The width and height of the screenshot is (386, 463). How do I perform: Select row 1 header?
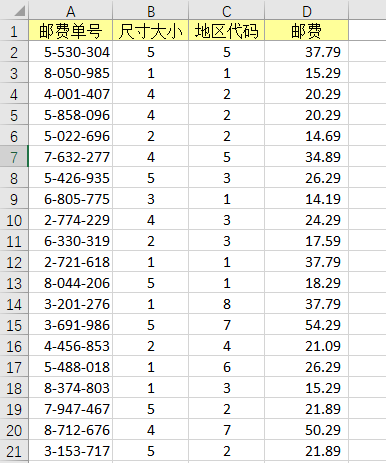click(14, 31)
